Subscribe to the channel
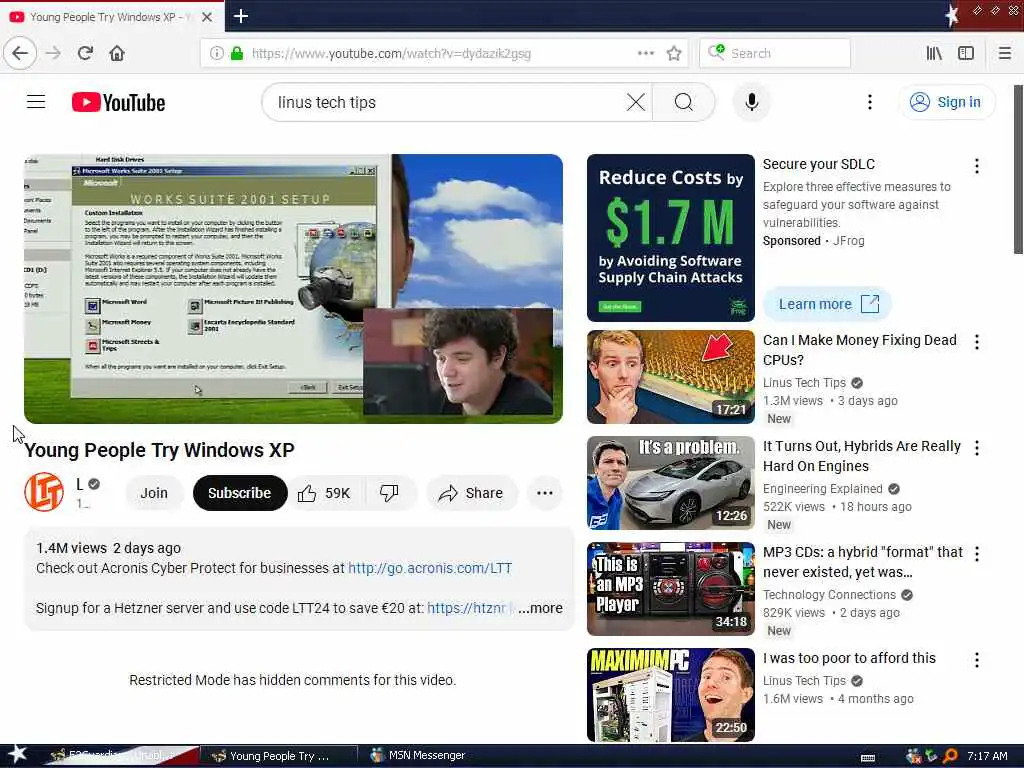Screen dimensions: 1024x768 coord(240,493)
